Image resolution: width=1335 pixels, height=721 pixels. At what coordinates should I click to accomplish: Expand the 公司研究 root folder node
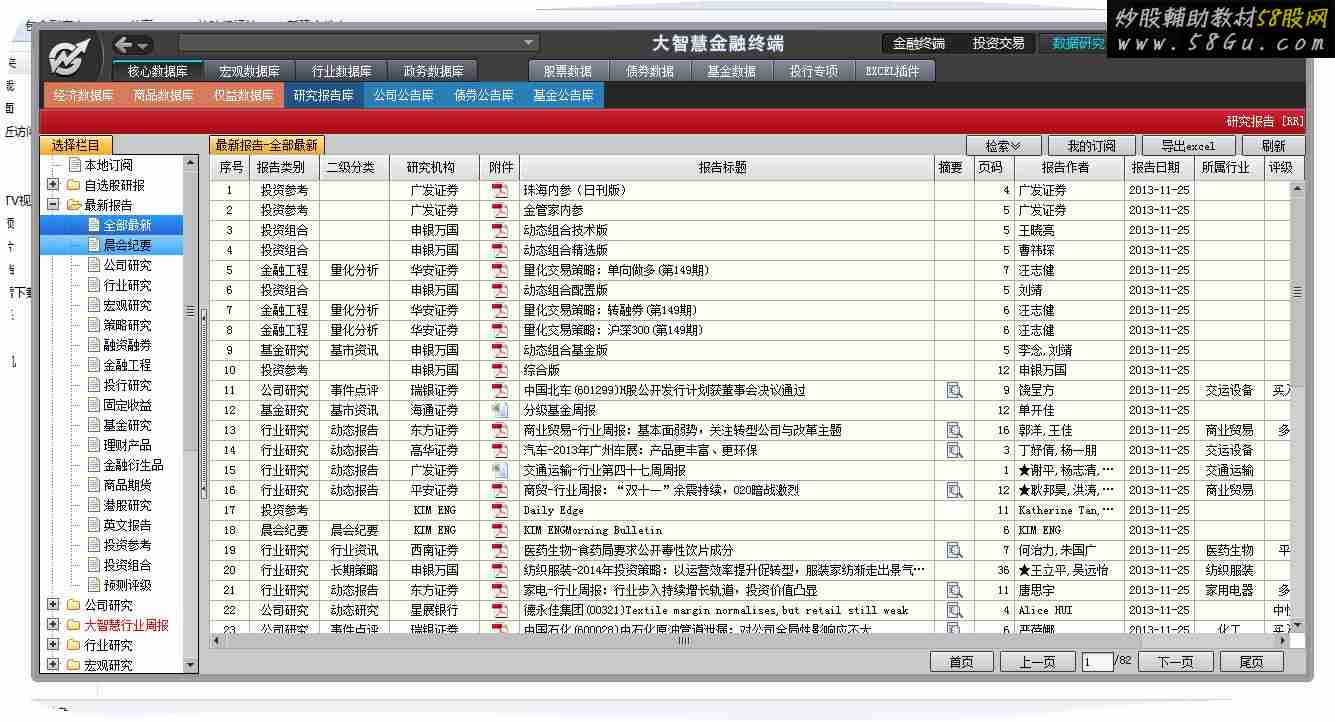(53, 605)
